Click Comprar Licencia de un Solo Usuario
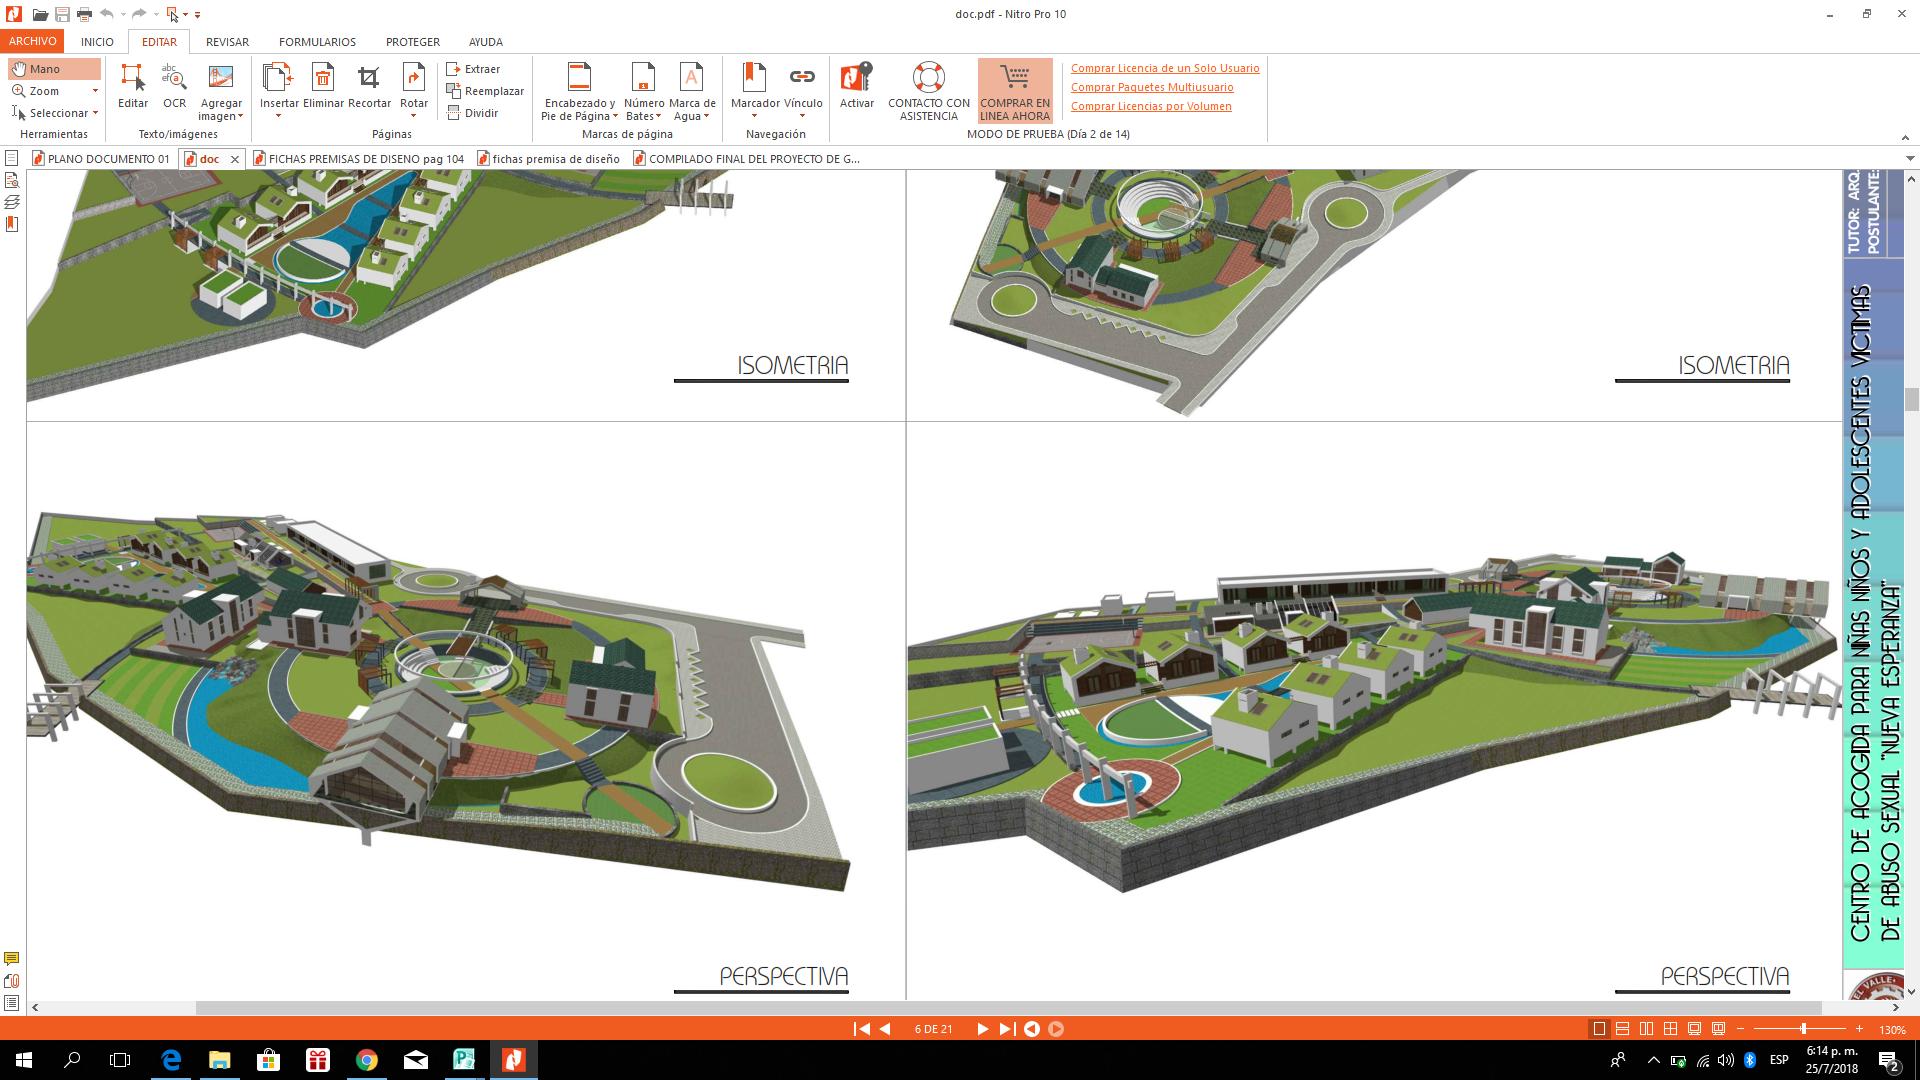This screenshot has width=1920, height=1080. tap(1165, 68)
